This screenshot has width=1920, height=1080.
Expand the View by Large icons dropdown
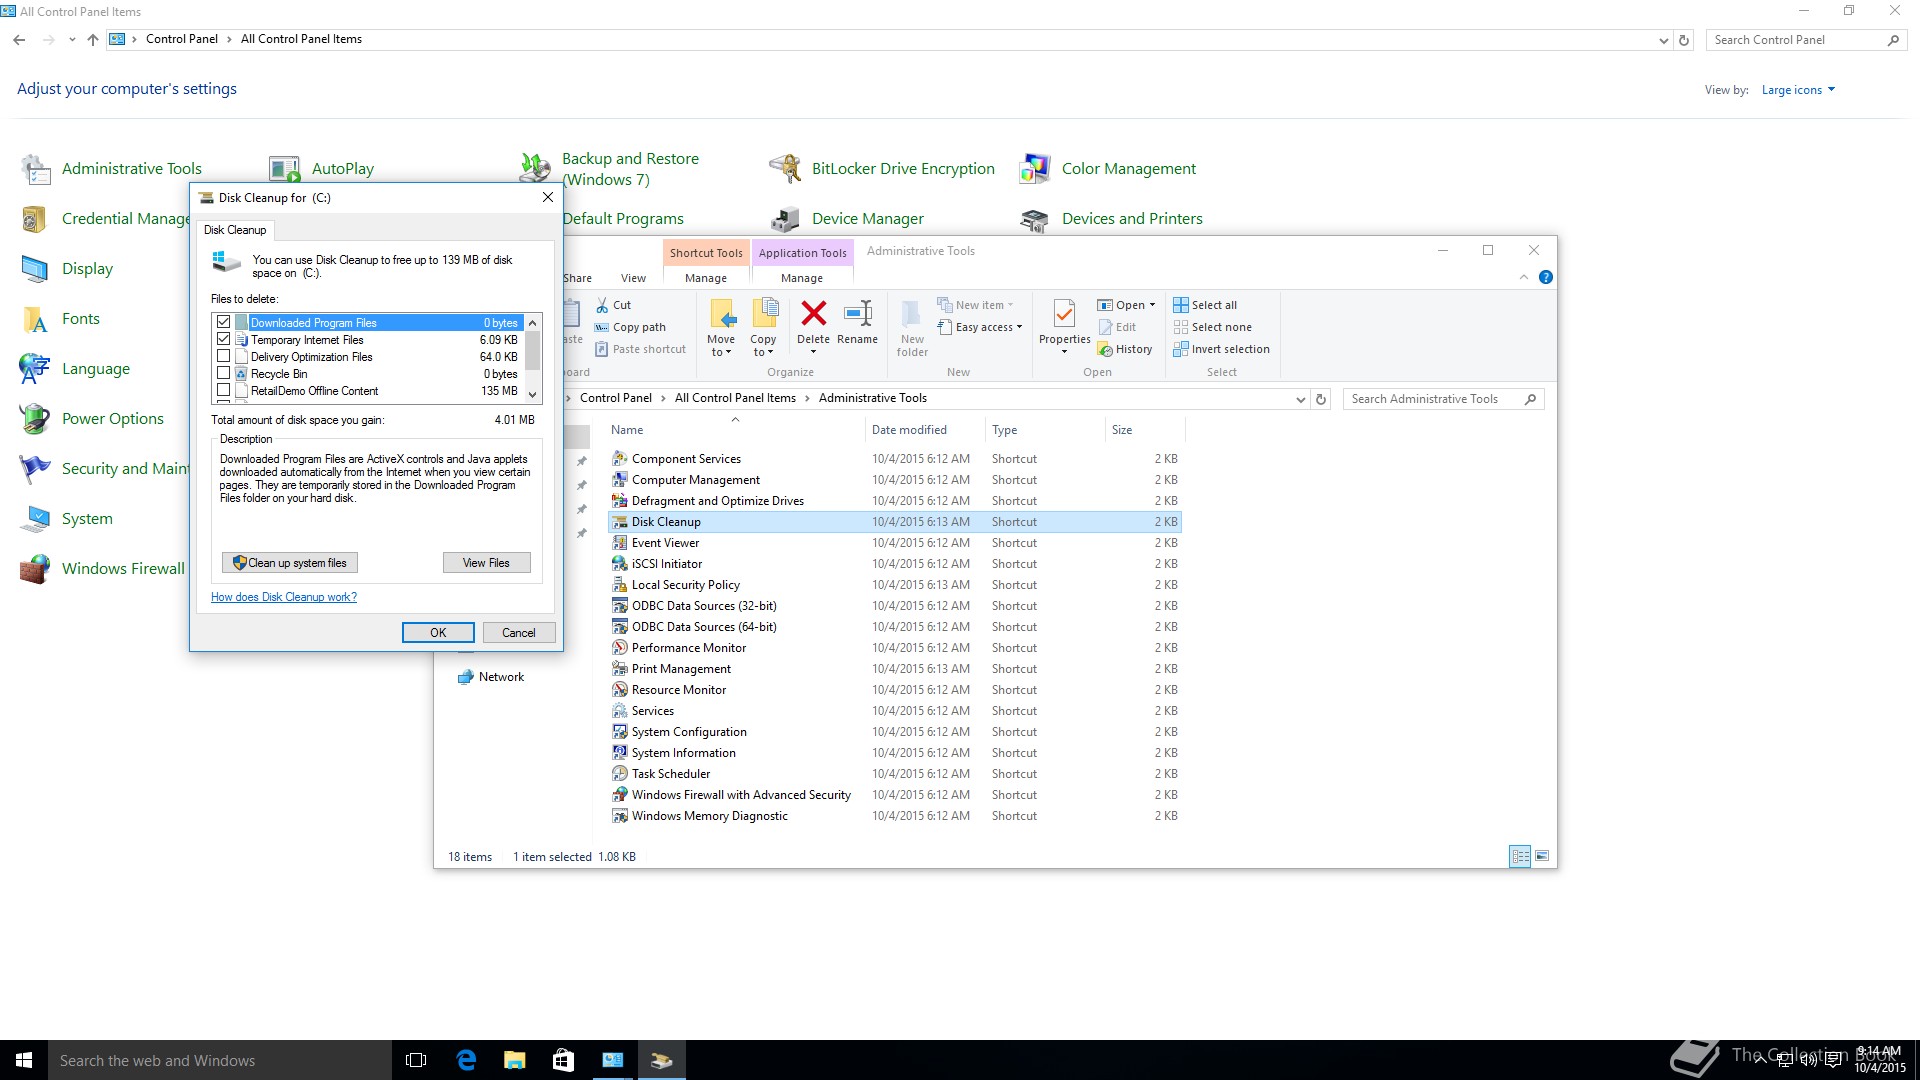(x=1799, y=90)
